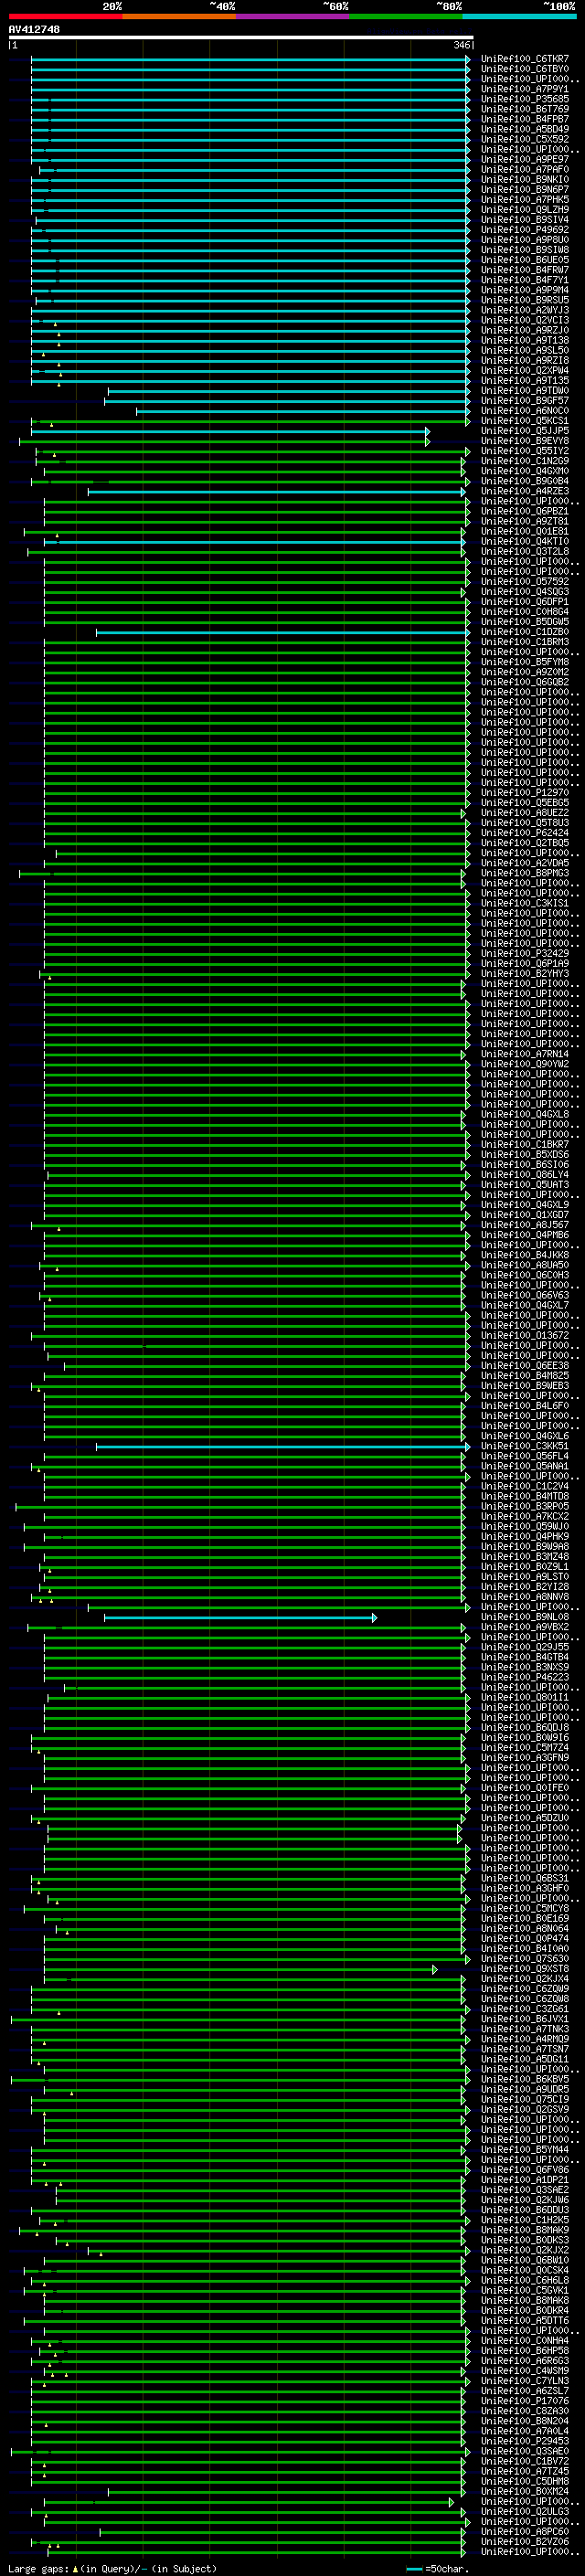The width and height of the screenshot is (585, 2576).
Task: Click label UniRef100_B9N6P7
Action: pos(525,189)
